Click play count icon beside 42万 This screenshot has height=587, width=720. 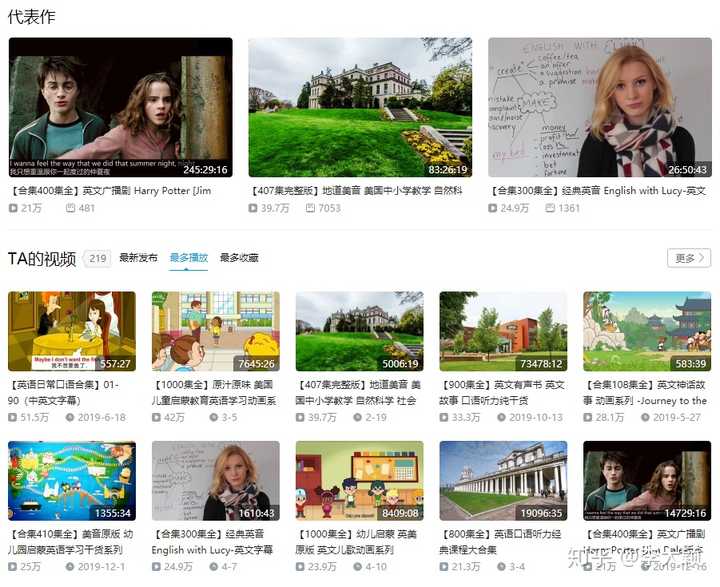point(156,418)
